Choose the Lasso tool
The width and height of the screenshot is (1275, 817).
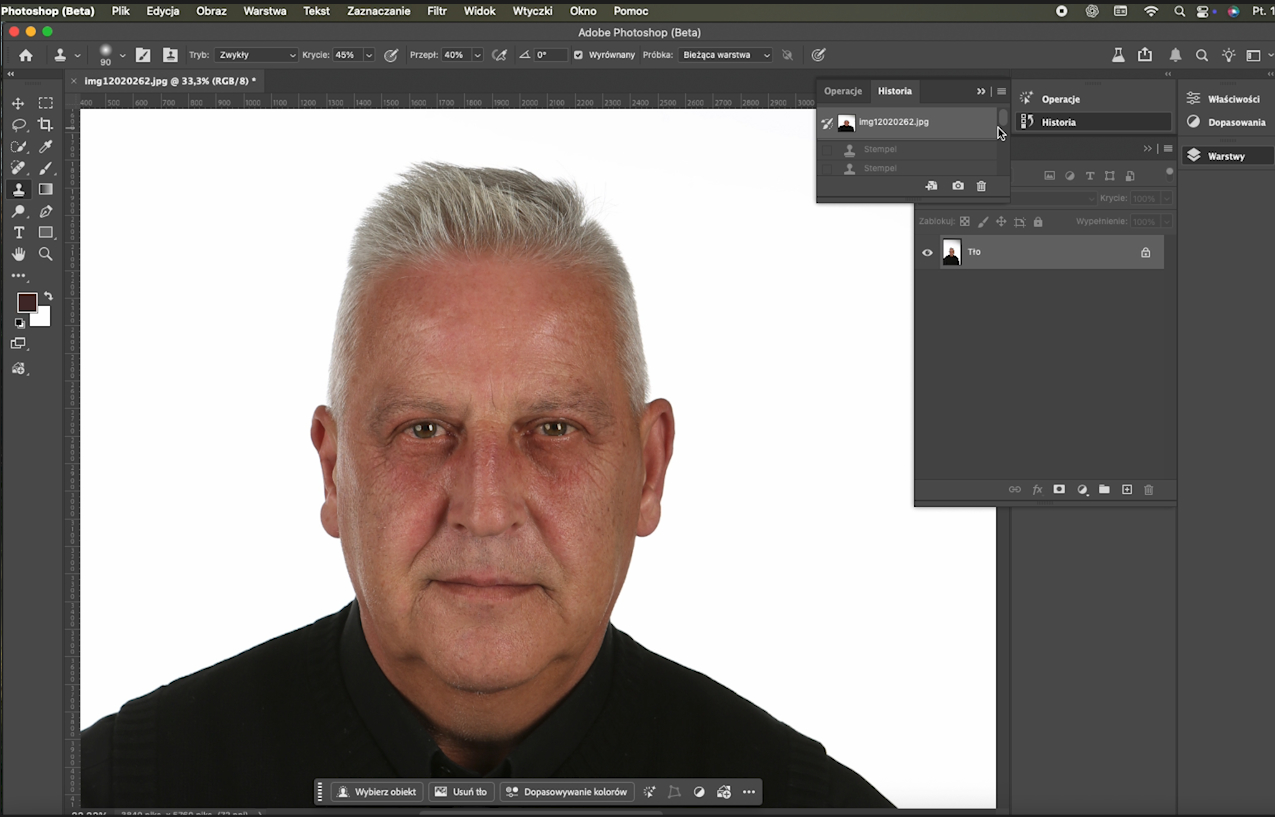[x=18, y=125]
